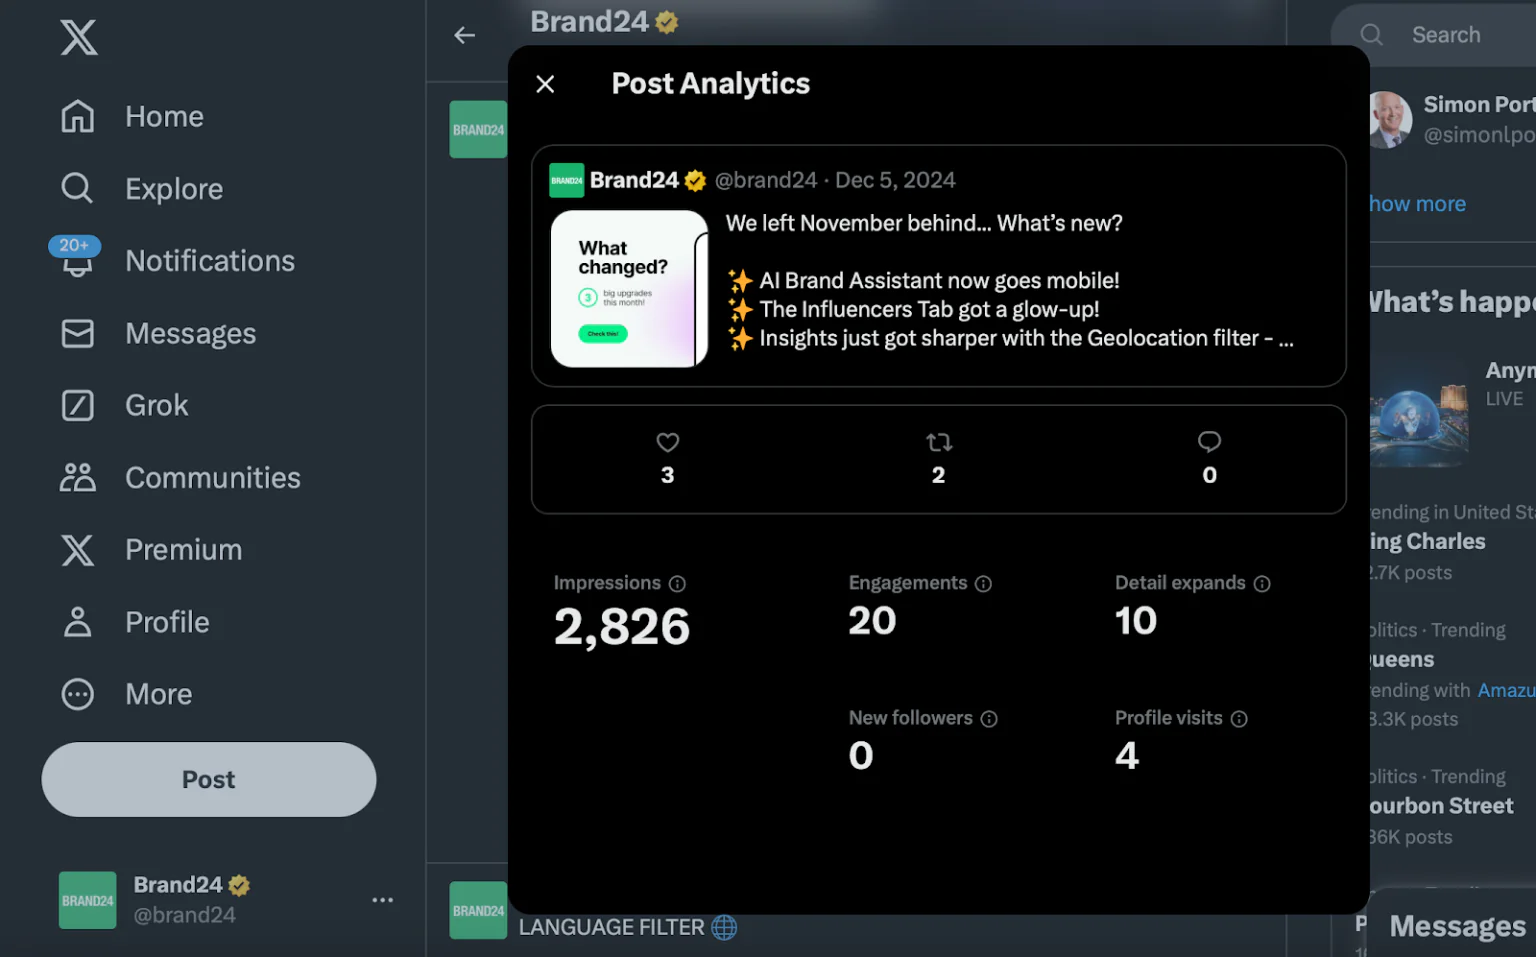1536x957 pixels.
Task: Open the Home feed
Action: pos(77,116)
